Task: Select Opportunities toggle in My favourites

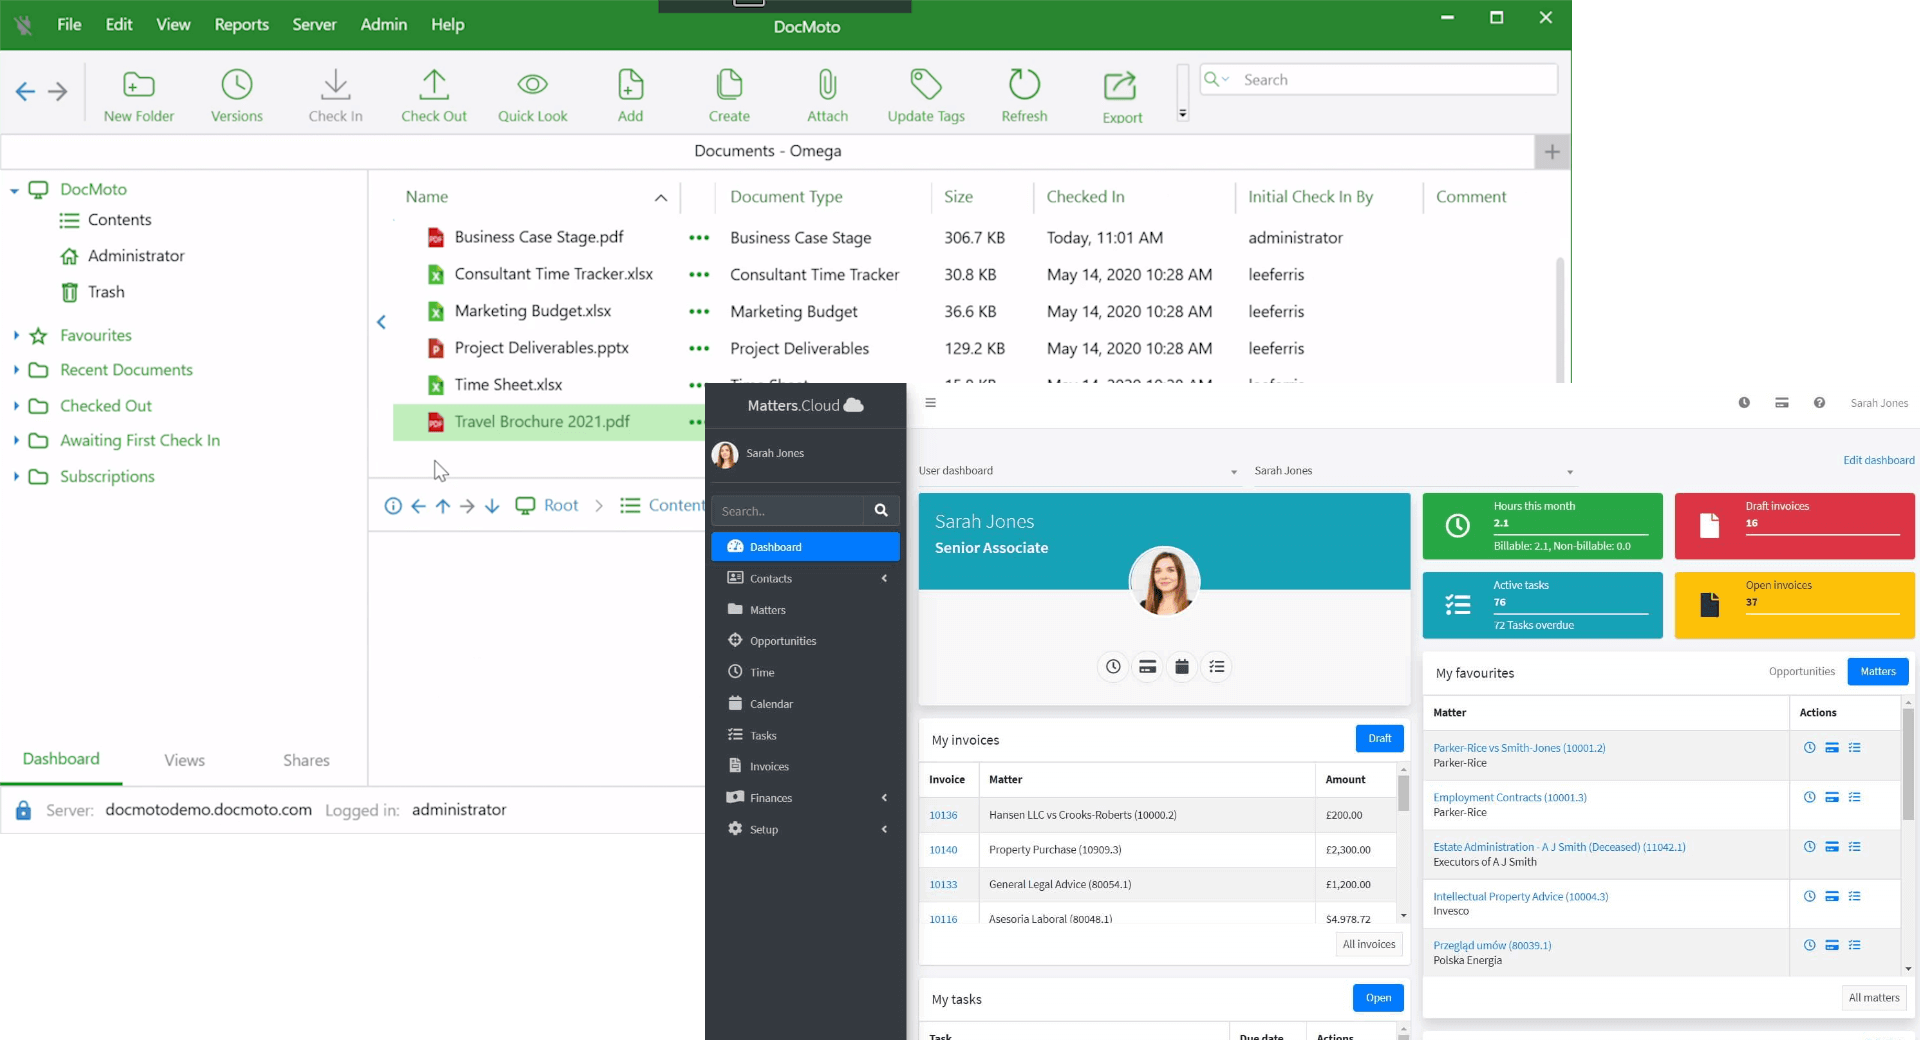Action: (x=1801, y=672)
